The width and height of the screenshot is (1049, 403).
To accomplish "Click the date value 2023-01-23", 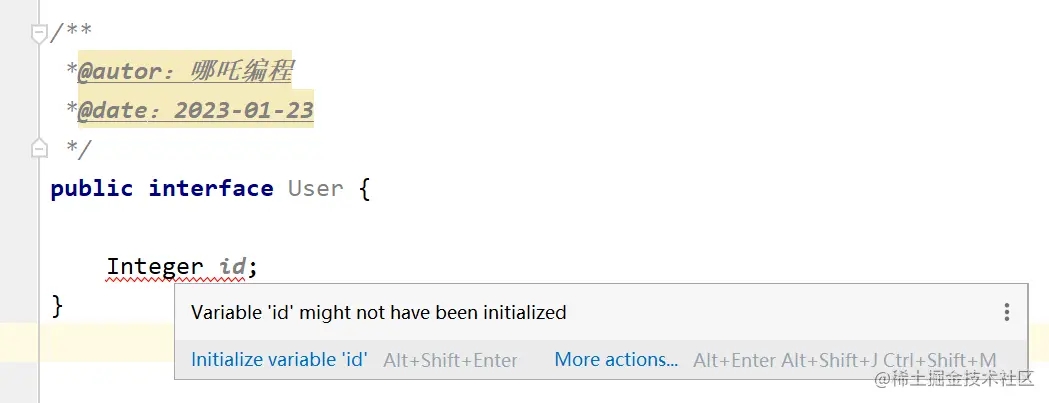I will point(244,111).
